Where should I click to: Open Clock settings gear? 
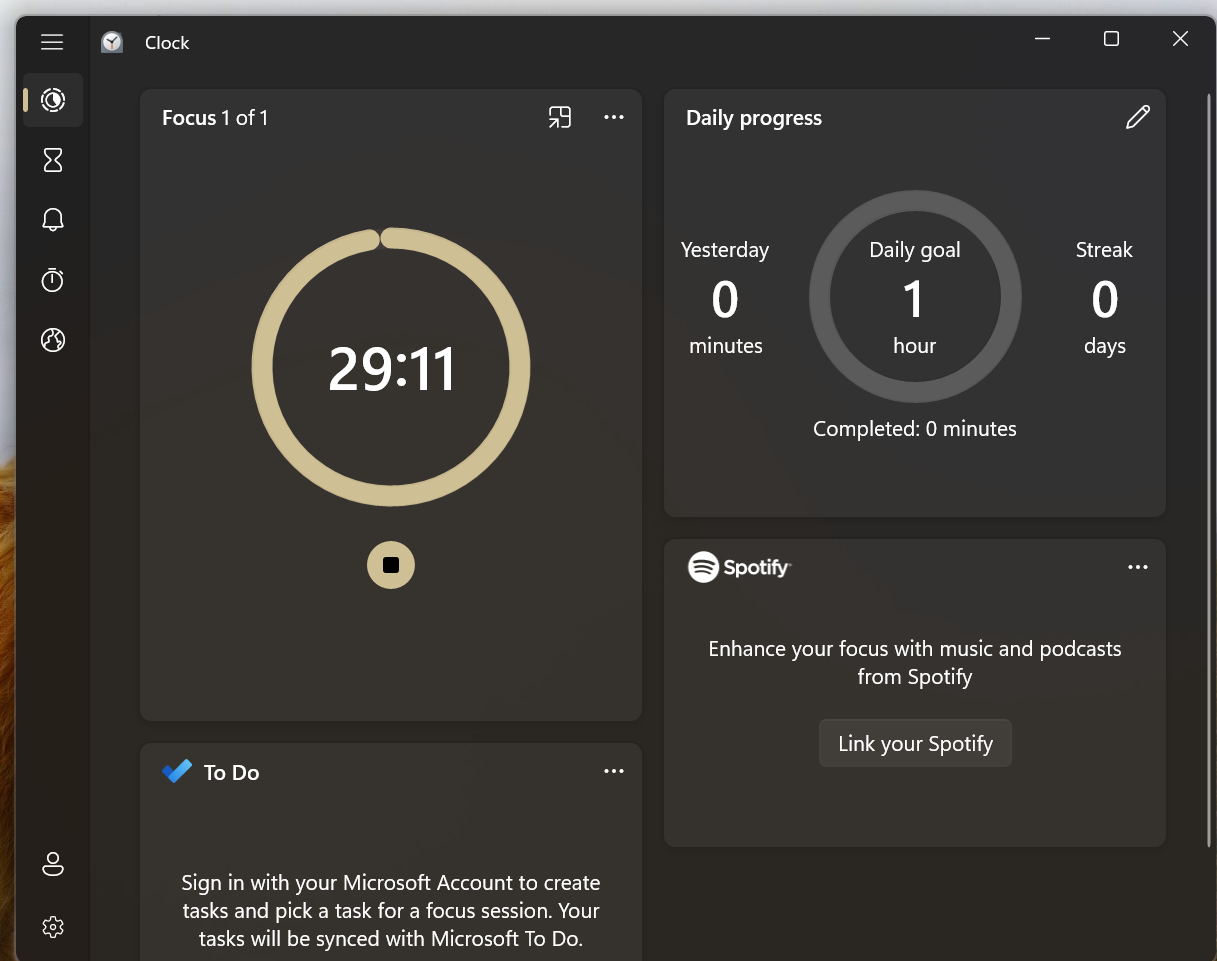pos(53,927)
